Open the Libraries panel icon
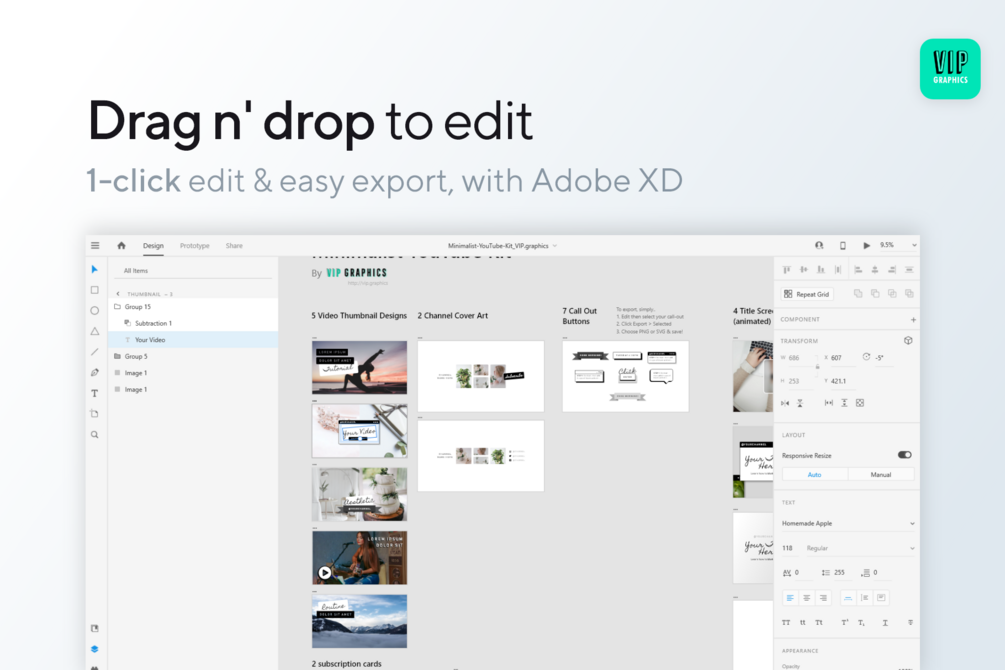Viewport: 1005px width, 670px height. (95, 628)
